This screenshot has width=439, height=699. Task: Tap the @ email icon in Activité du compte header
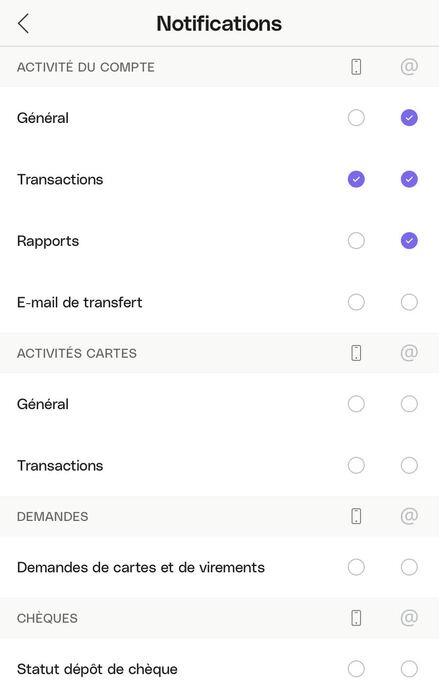pos(409,67)
